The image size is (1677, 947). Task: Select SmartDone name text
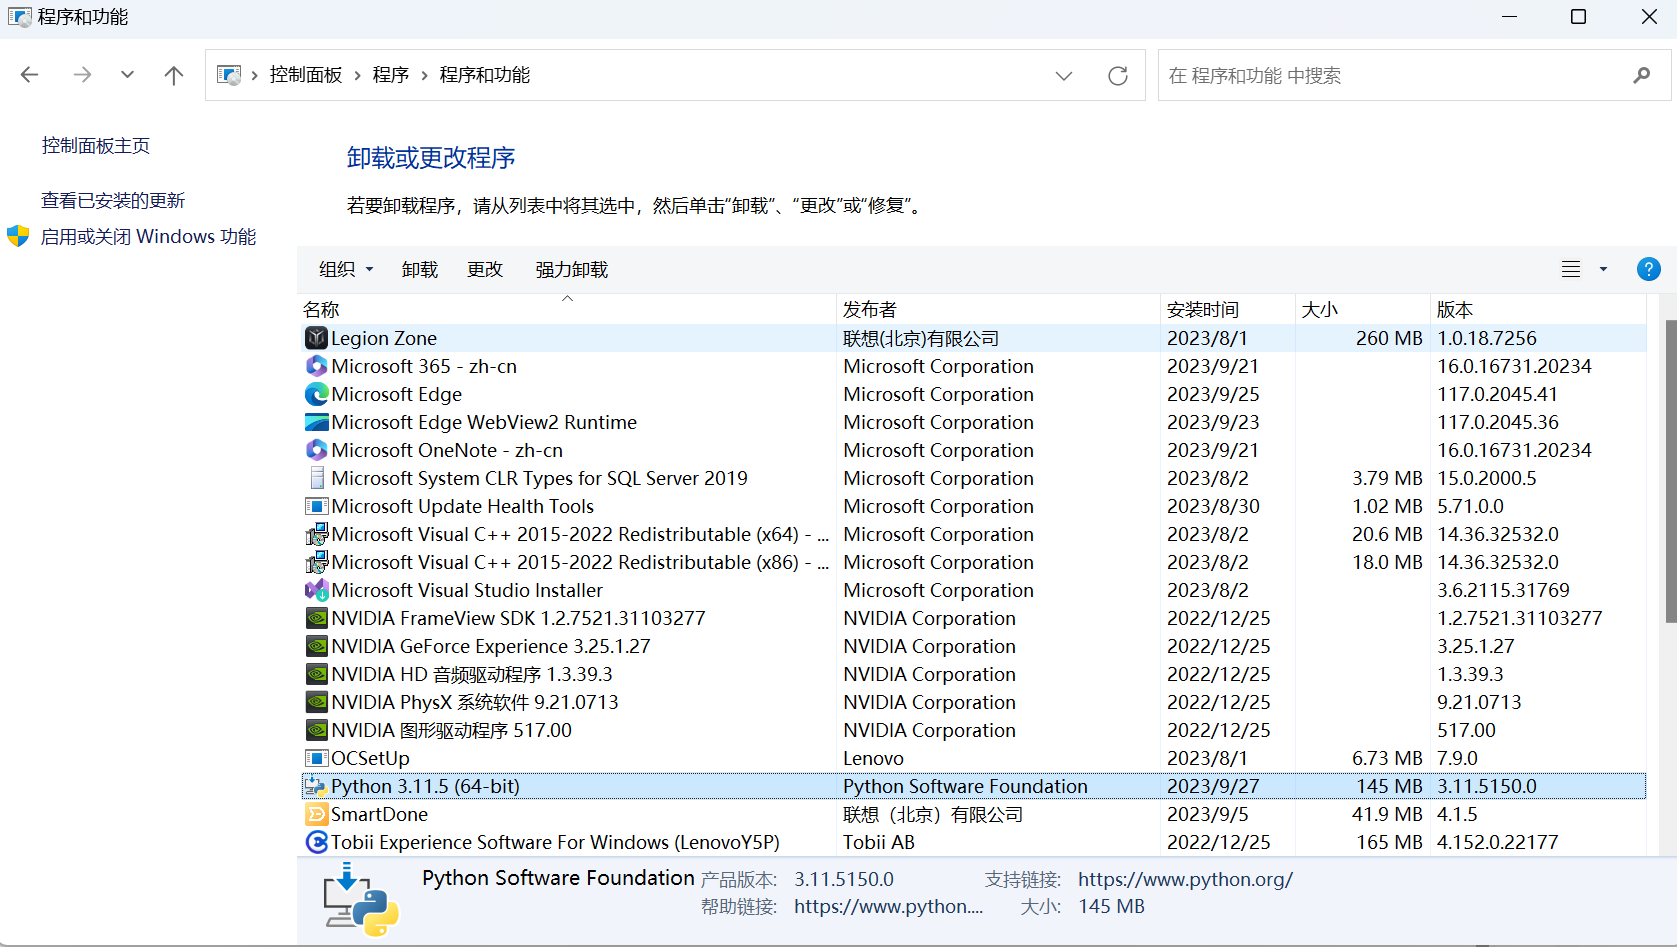coord(379,814)
